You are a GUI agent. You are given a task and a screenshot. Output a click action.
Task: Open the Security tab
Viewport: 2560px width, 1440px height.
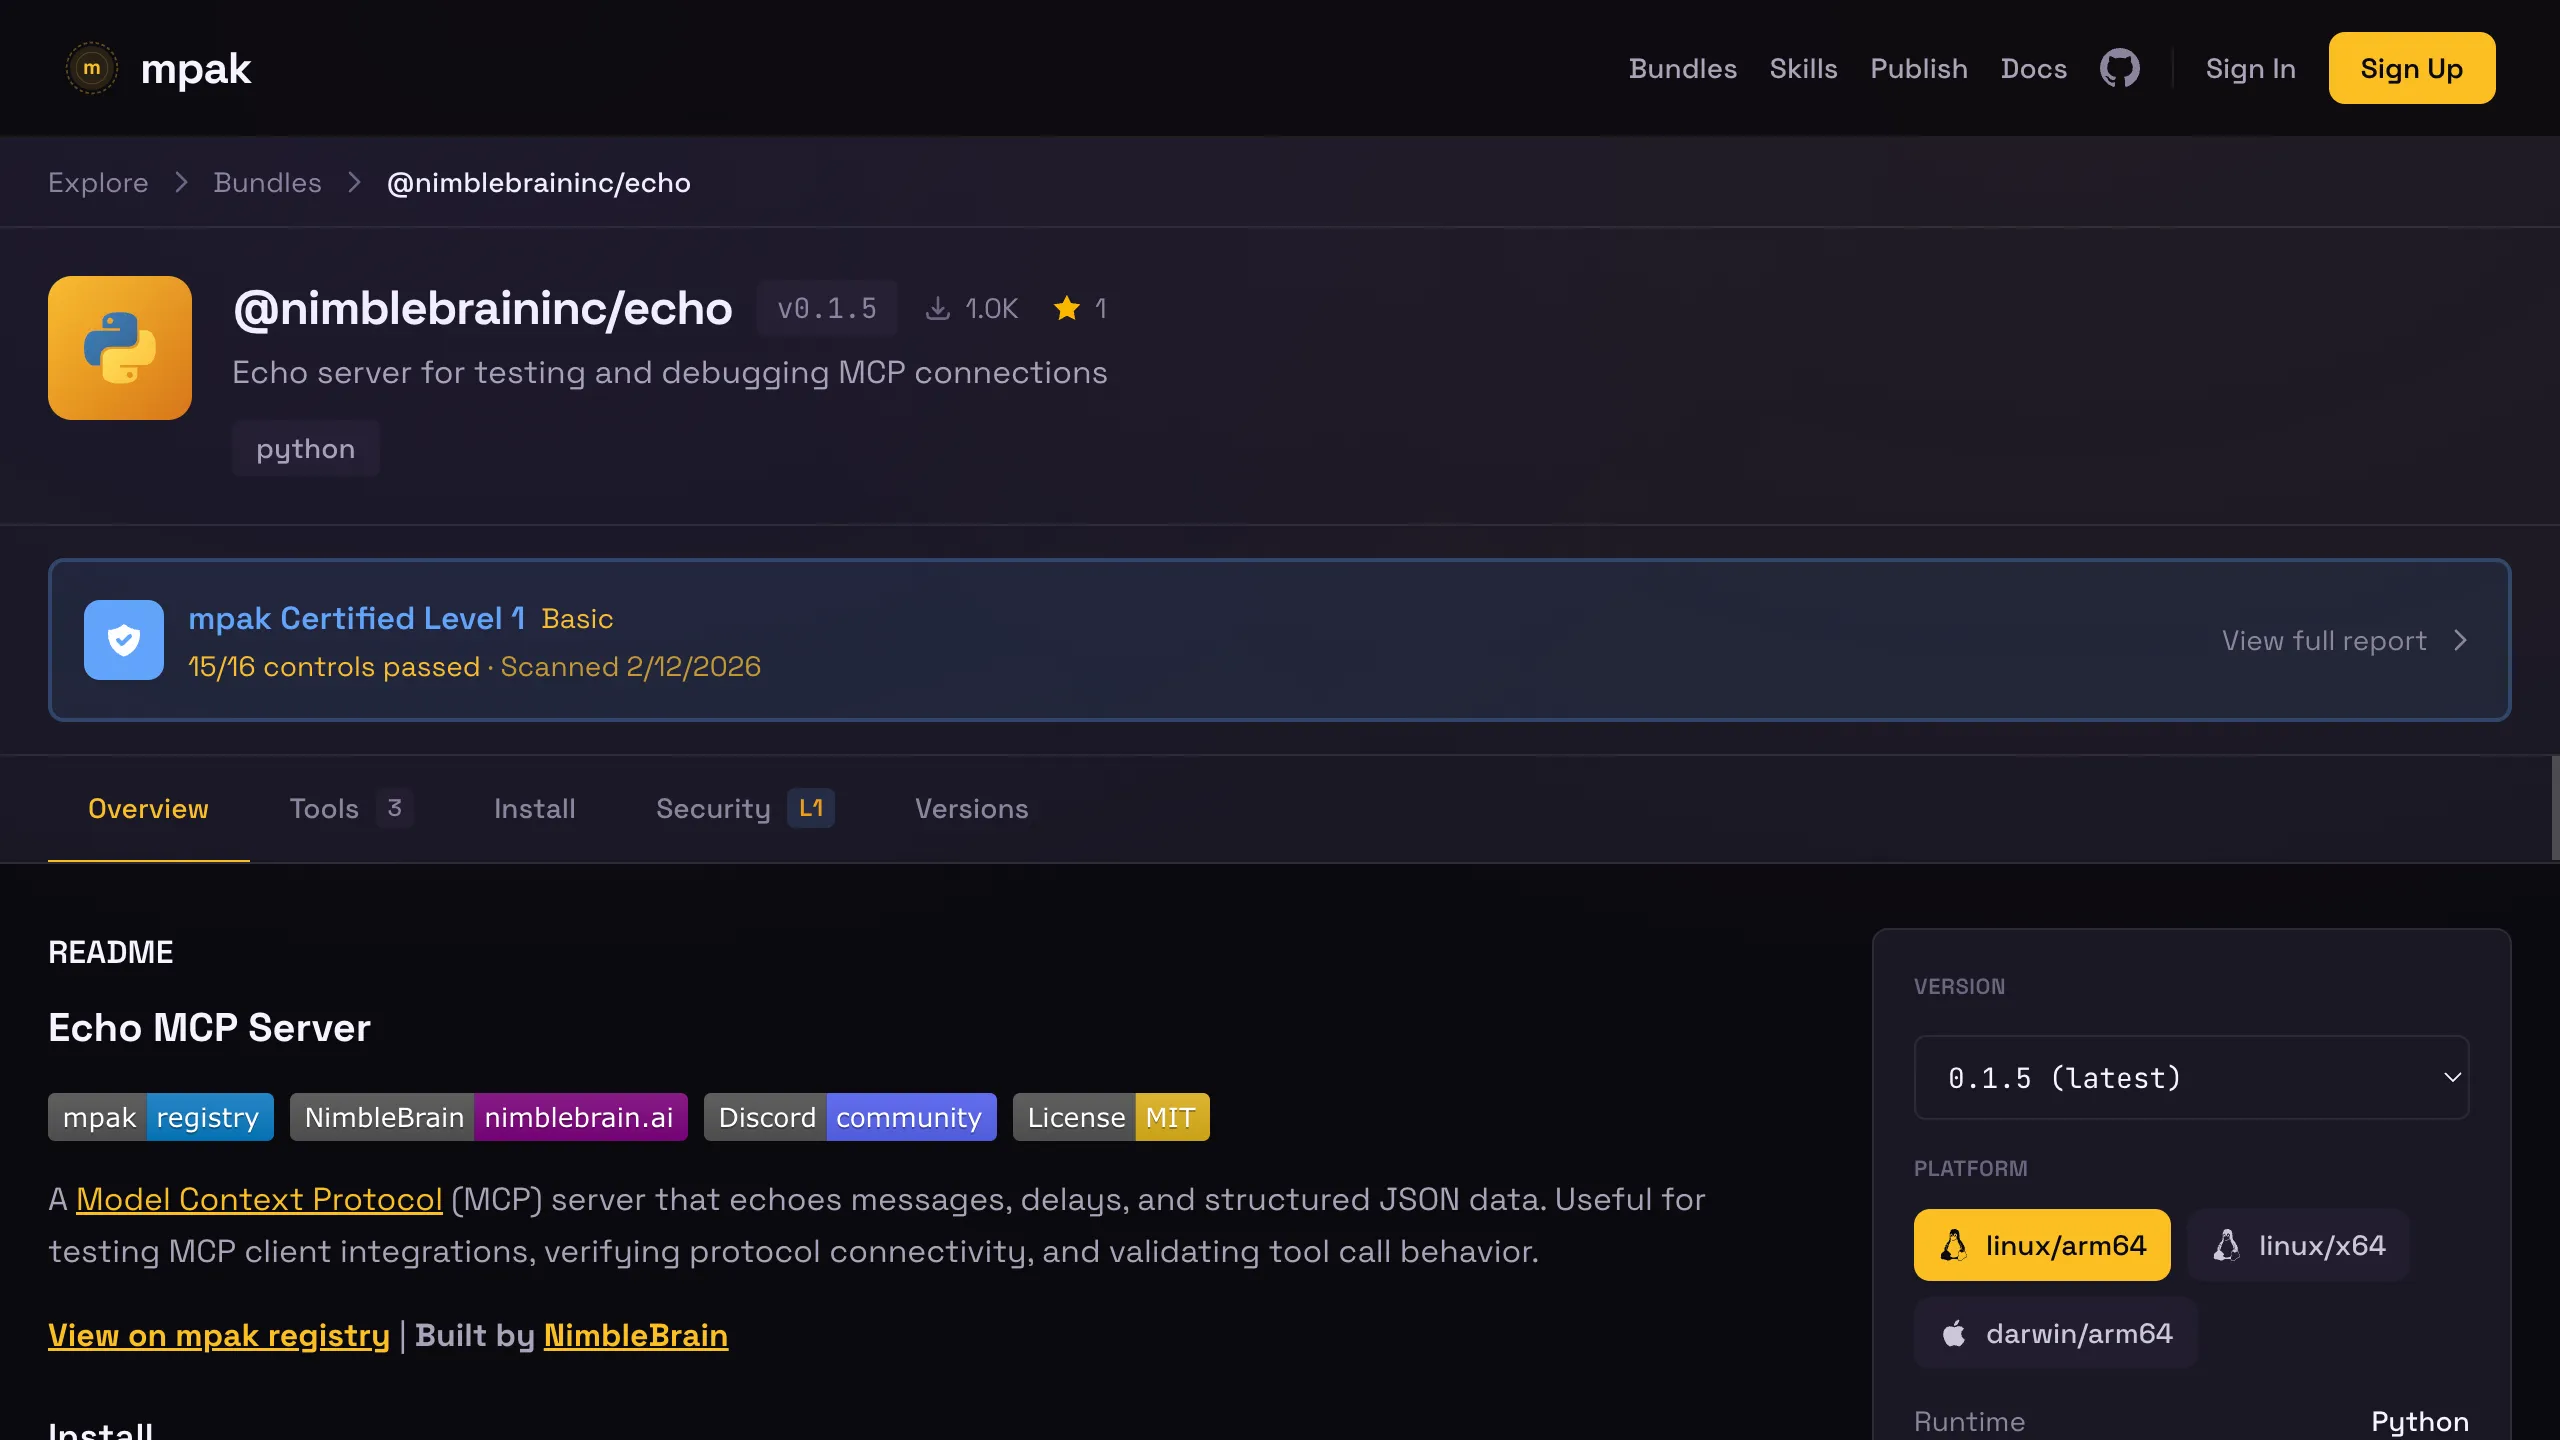point(713,808)
